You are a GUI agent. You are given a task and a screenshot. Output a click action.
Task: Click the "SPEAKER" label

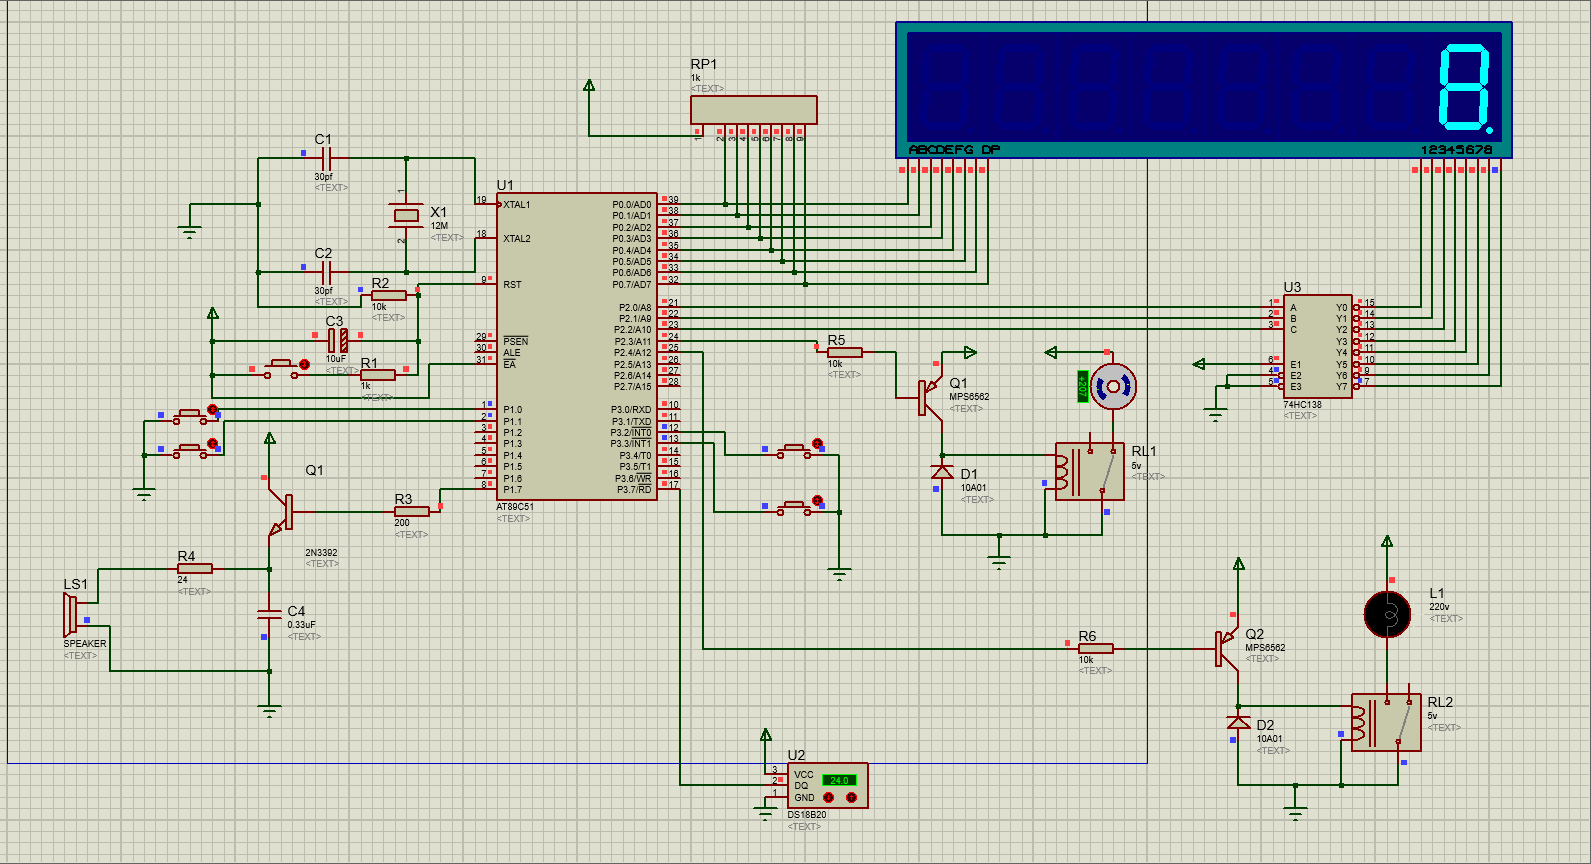[85, 644]
